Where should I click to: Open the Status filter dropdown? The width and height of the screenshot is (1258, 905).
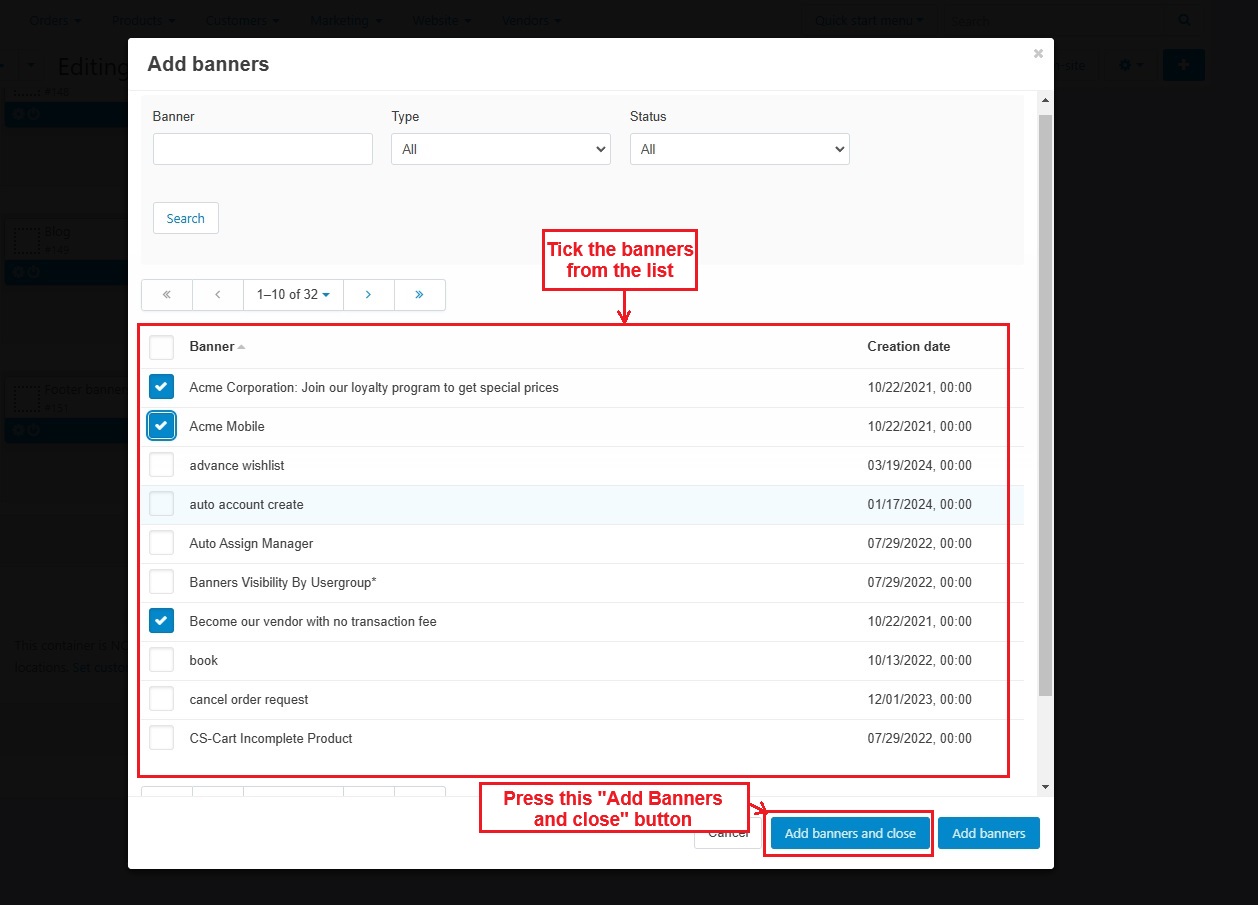(x=739, y=149)
